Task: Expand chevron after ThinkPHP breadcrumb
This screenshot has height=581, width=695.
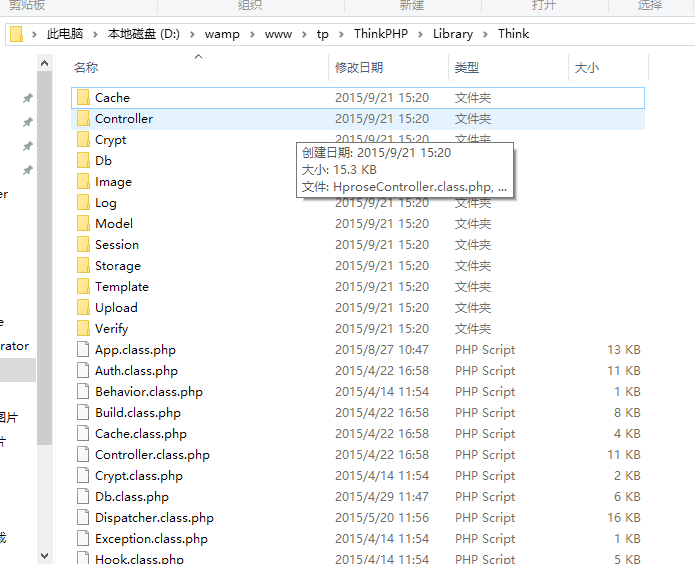Action: tap(420, 34)
